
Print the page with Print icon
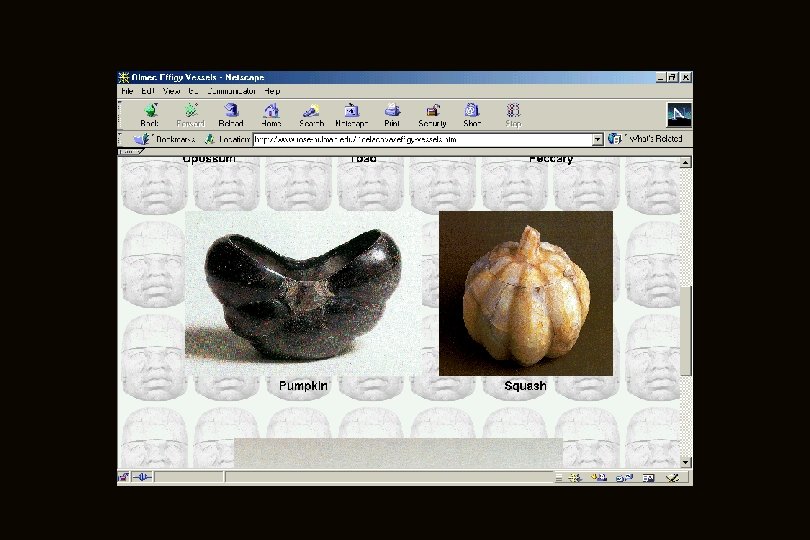coord(392,110)
